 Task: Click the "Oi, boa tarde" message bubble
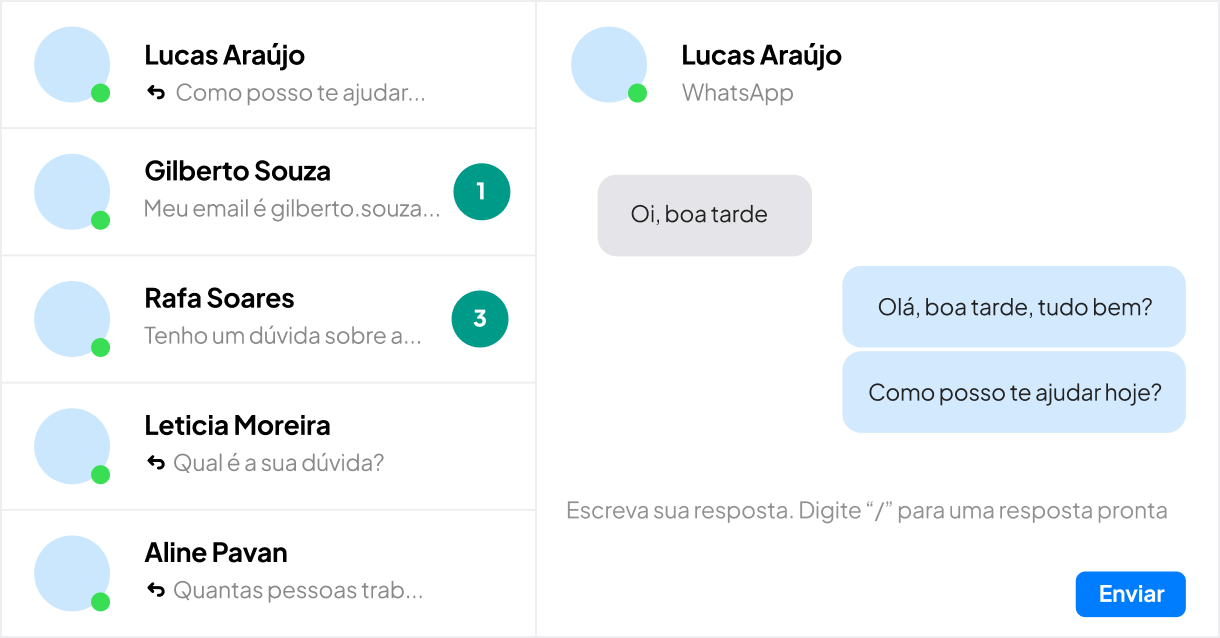pyautogui.click(x=704, y=215)
